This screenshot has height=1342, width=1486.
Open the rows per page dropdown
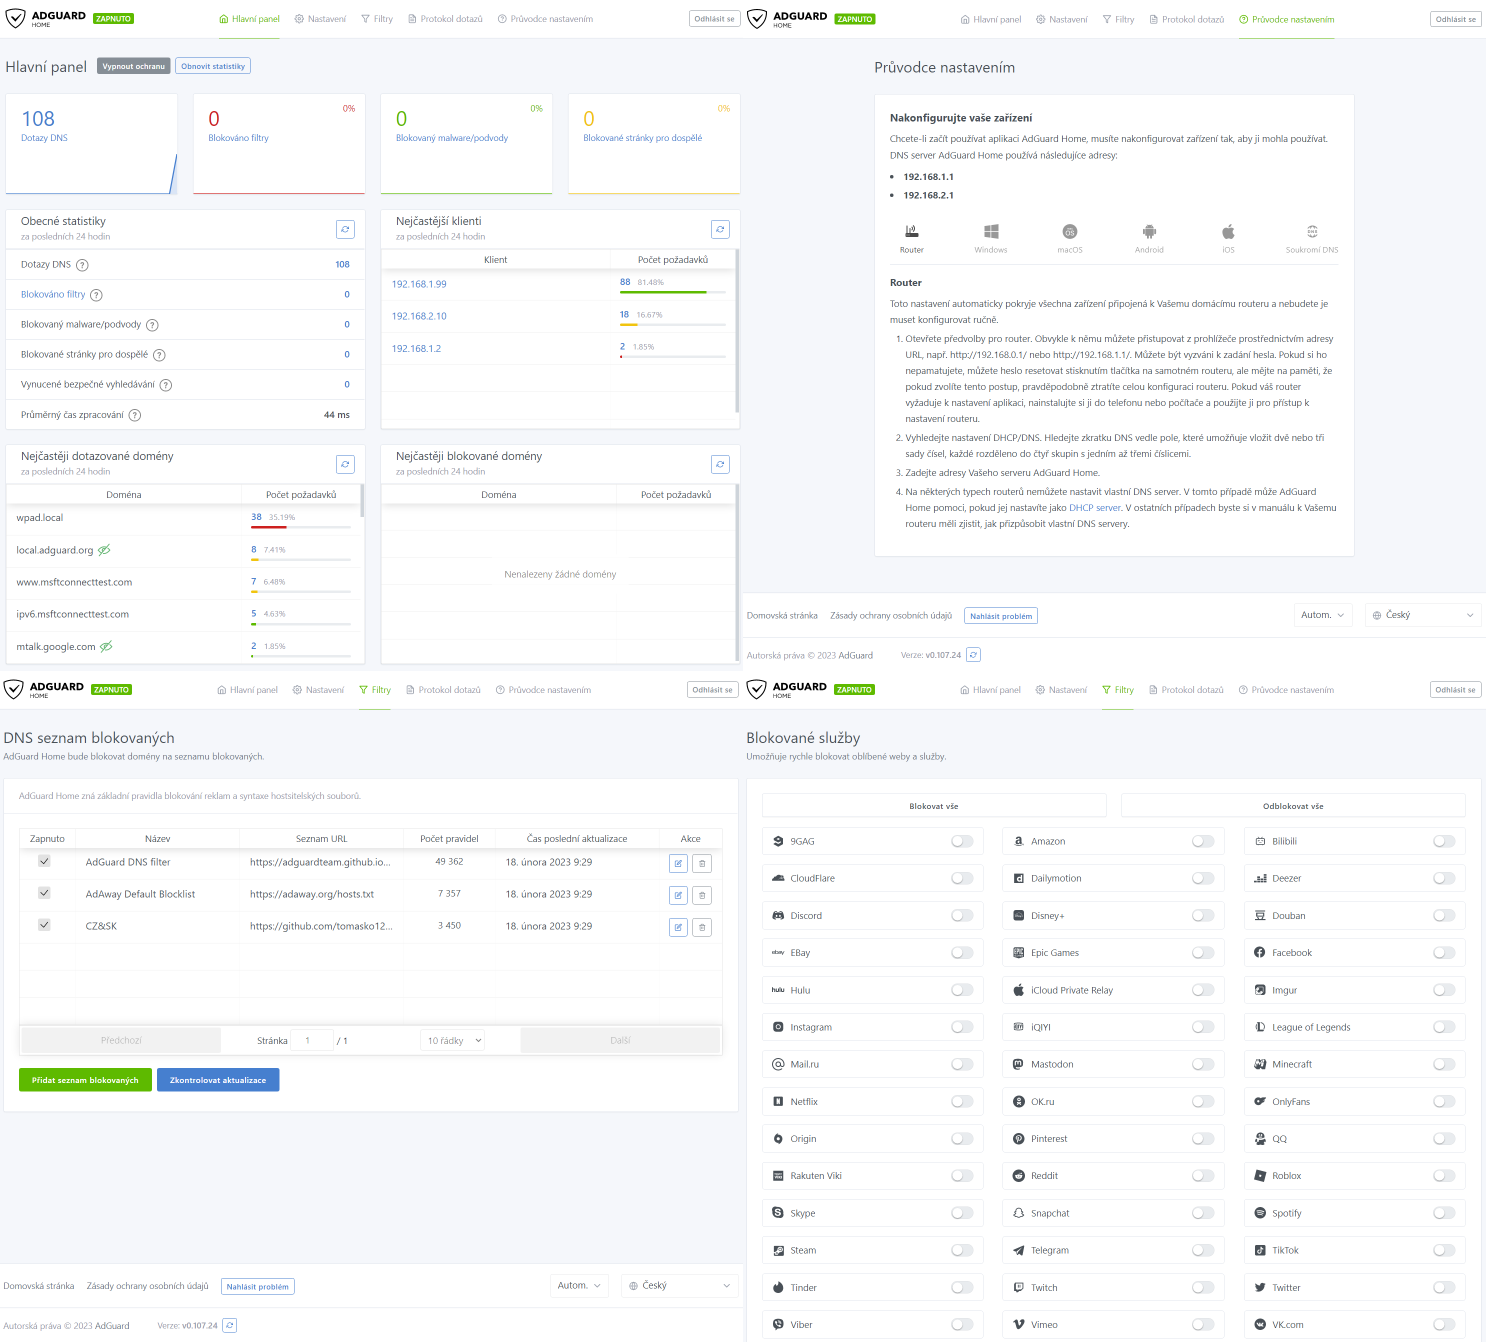(x=454, y=1041)
